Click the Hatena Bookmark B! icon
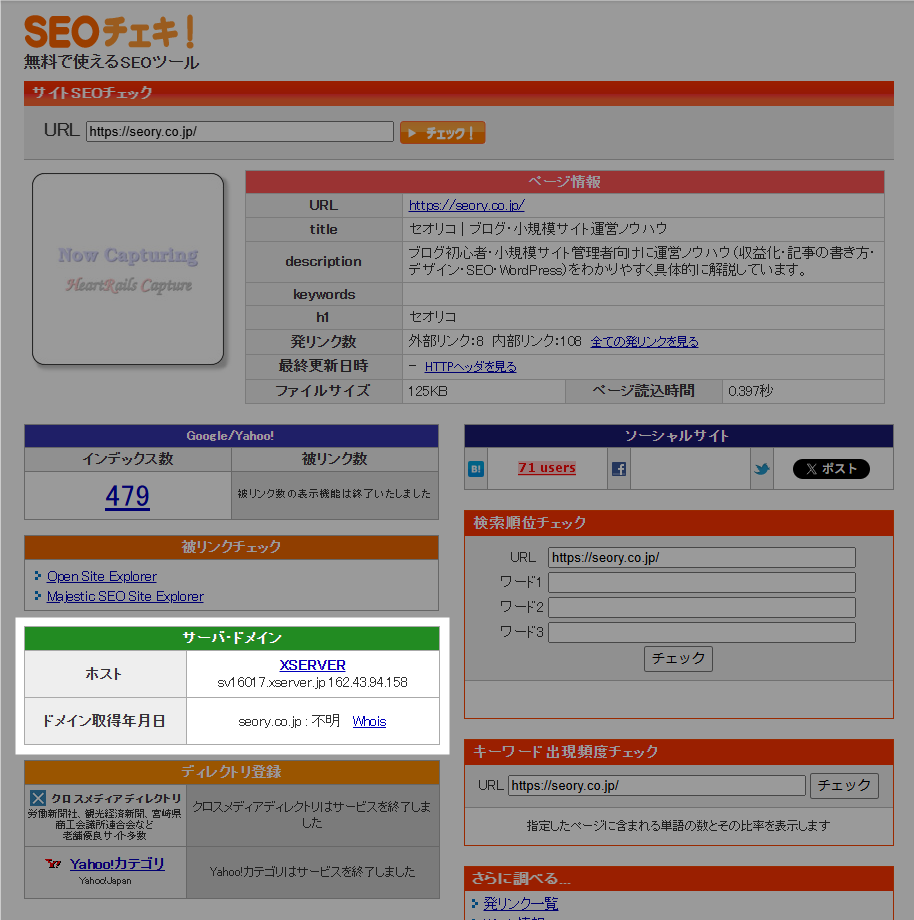914x920 pixels. click(476, 469)
